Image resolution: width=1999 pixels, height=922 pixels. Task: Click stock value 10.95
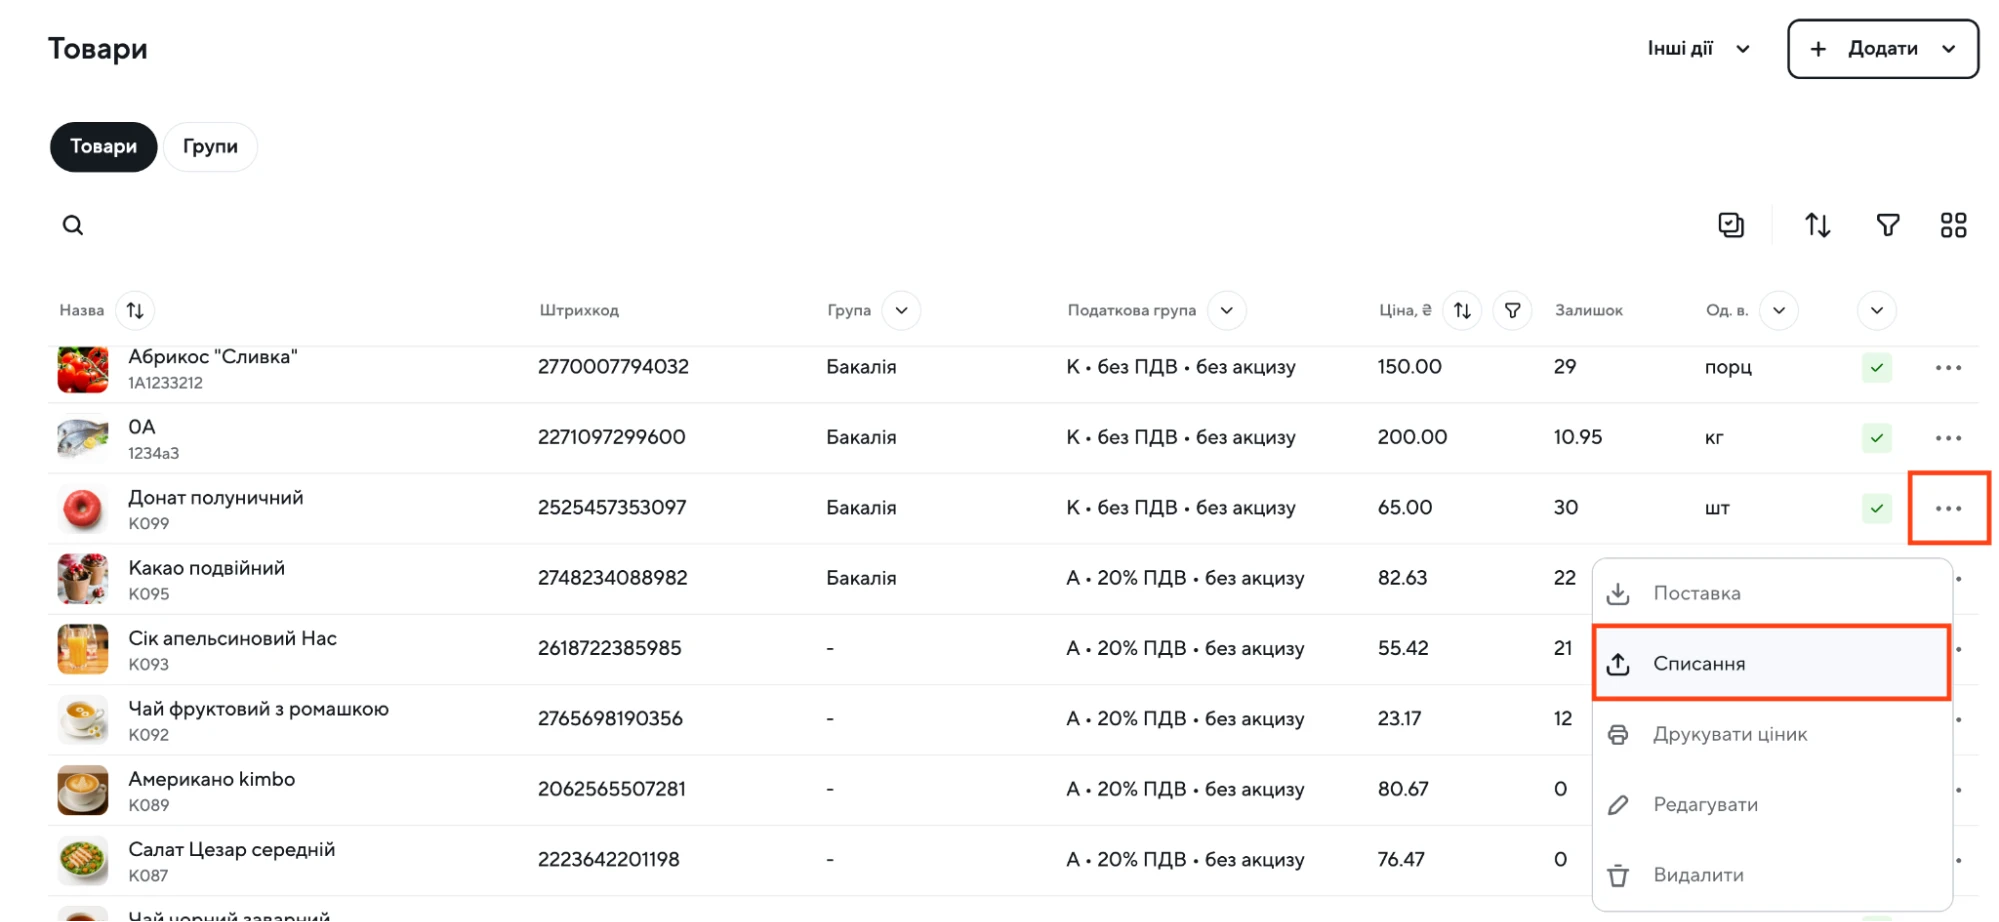click(1578, 437)
